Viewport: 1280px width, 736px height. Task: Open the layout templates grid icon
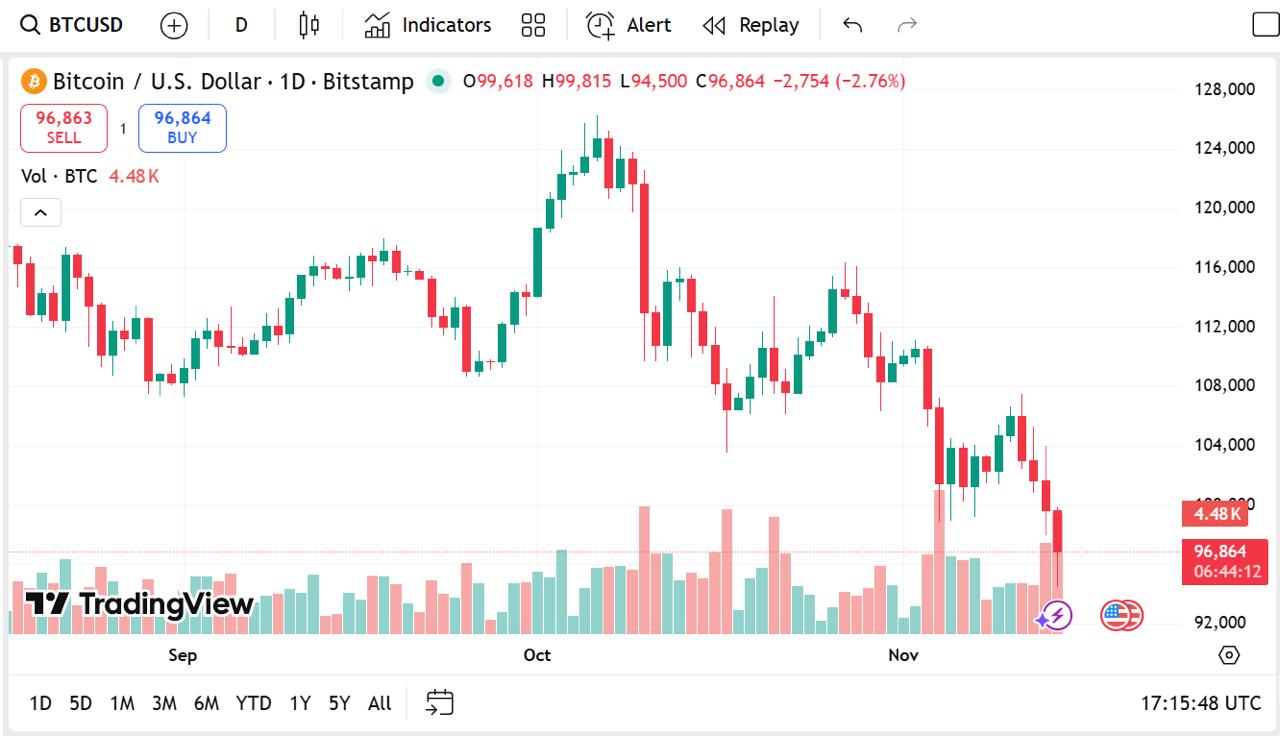(534, 25)
